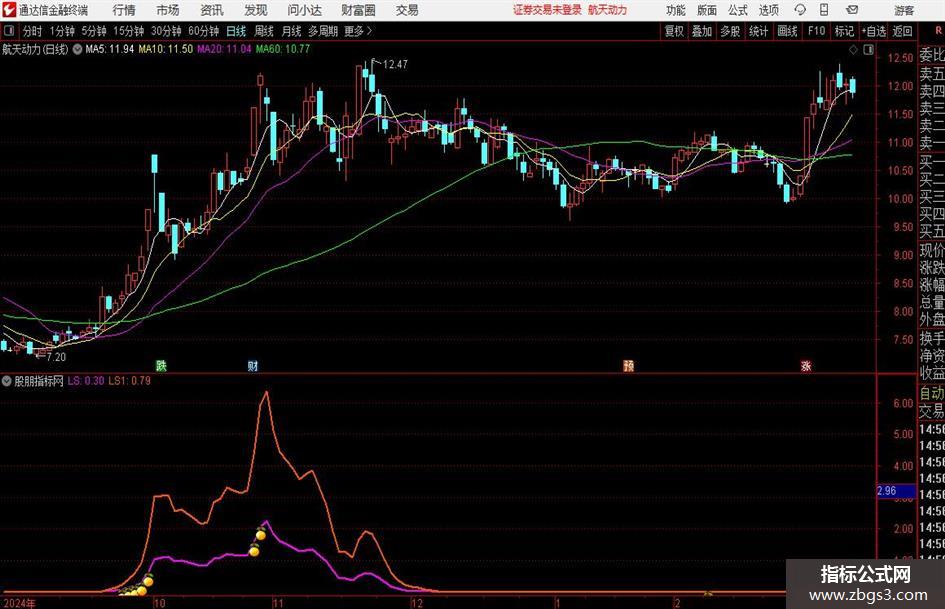The height and width of the screenshot is (609, 945).
Task: Click the MA60: 10.77 label
Action: pos(283,49)
